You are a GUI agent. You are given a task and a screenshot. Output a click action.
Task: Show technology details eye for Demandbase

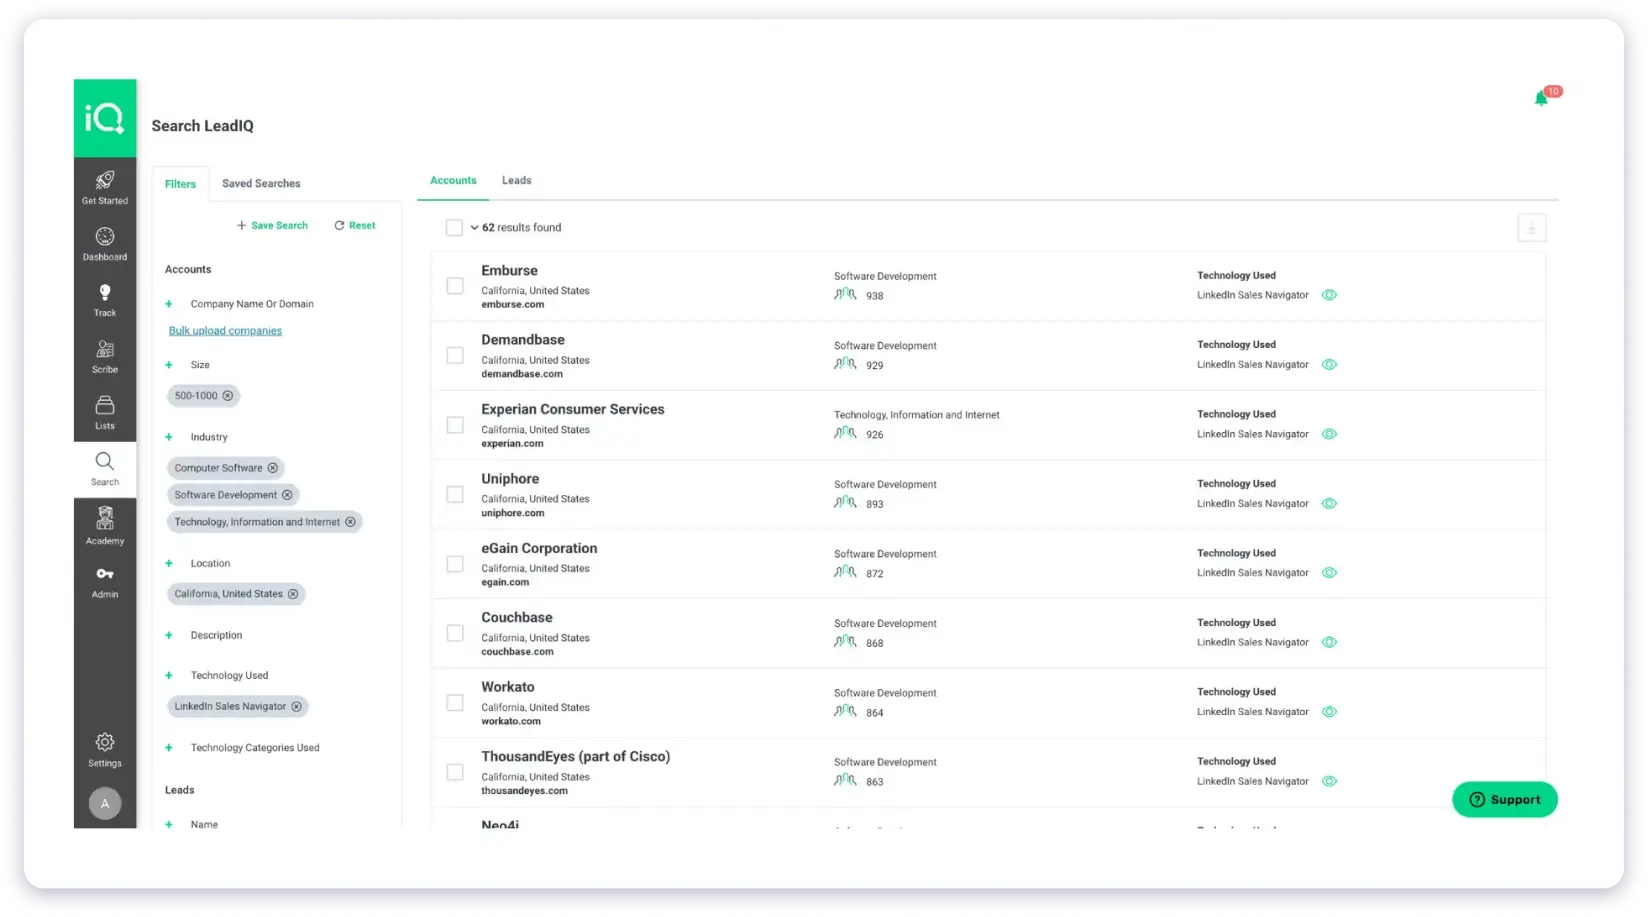point(1329,365)
